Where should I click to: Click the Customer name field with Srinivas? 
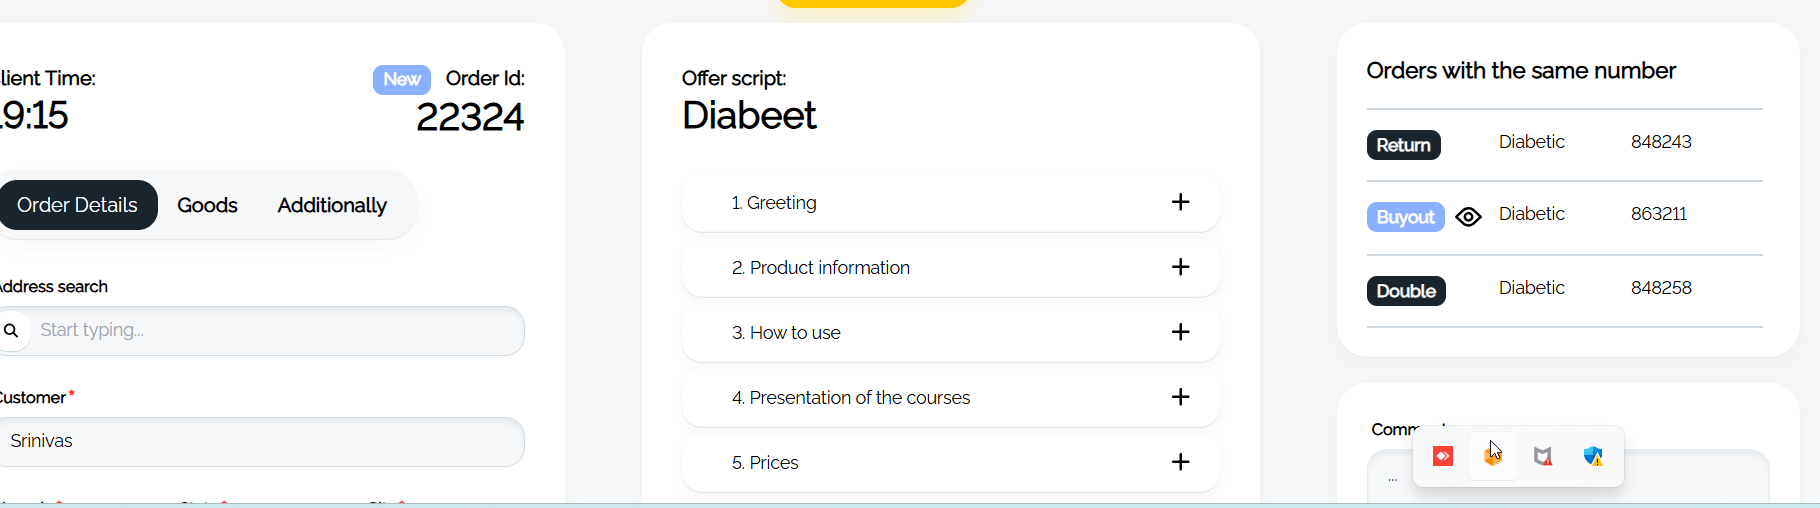[x=262, y=442]
